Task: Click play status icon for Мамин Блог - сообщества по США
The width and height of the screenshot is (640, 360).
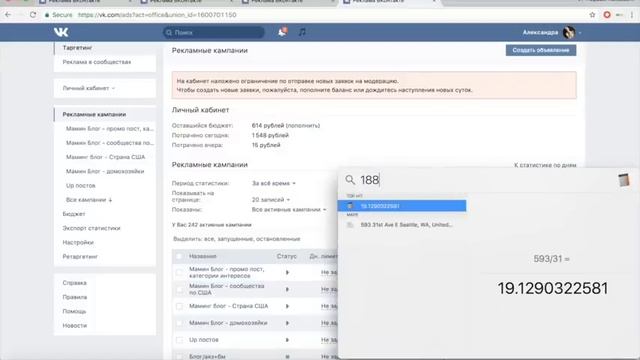Action: tap(287, 289)
